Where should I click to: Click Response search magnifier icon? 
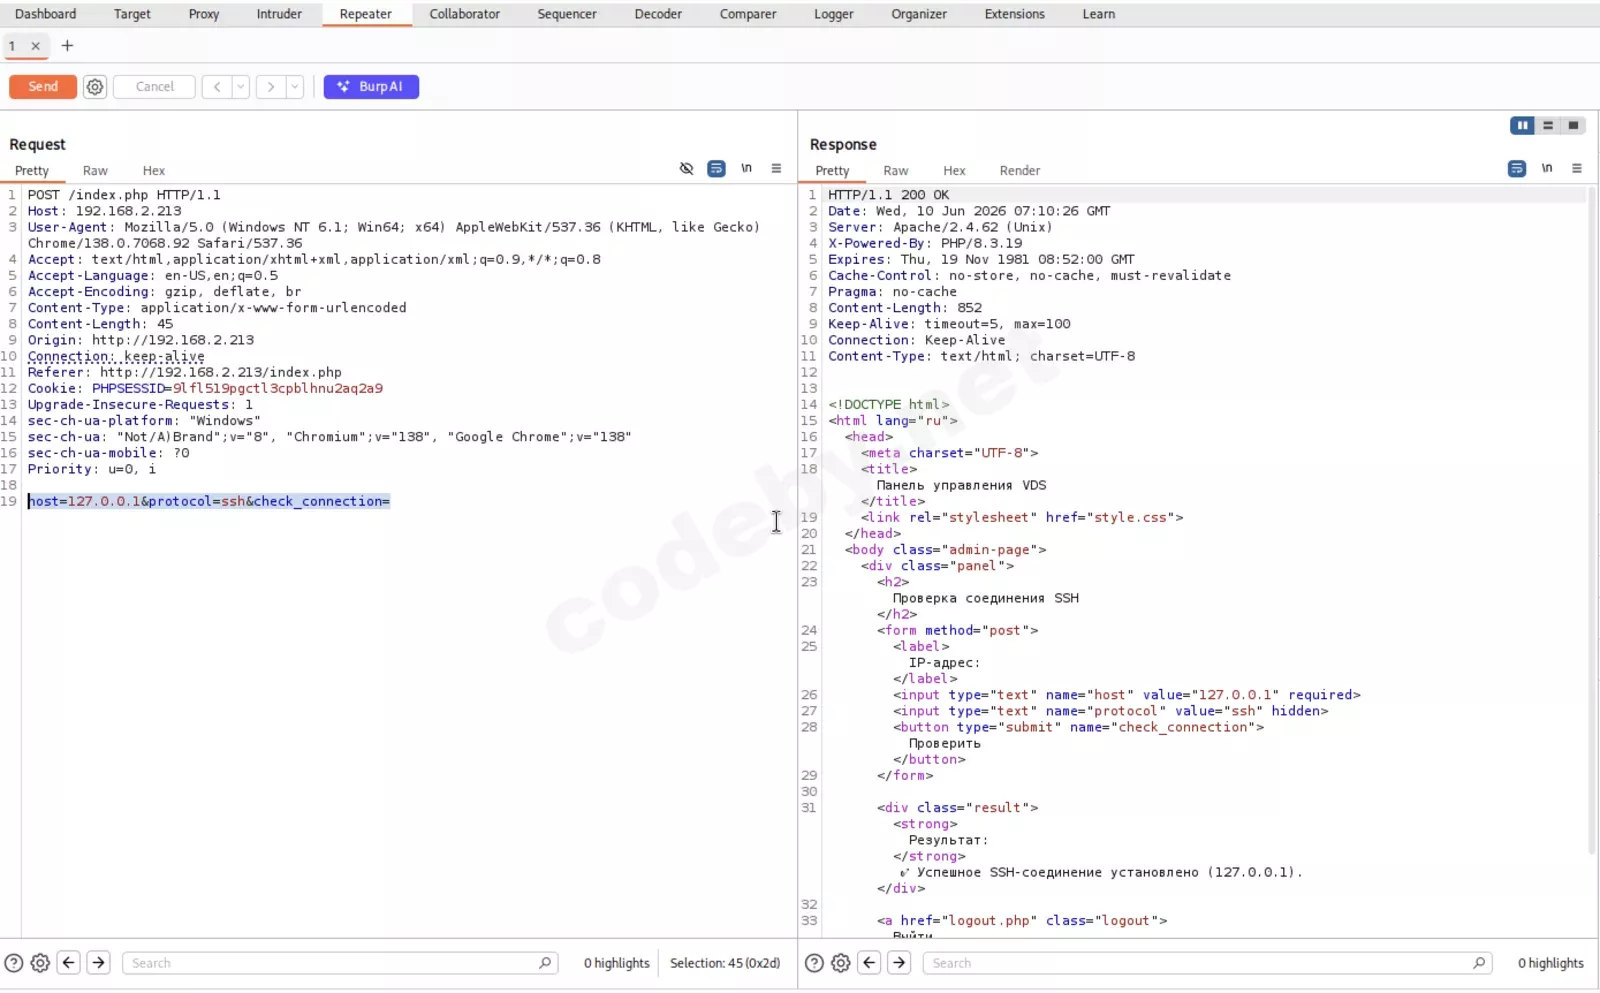1479,963
